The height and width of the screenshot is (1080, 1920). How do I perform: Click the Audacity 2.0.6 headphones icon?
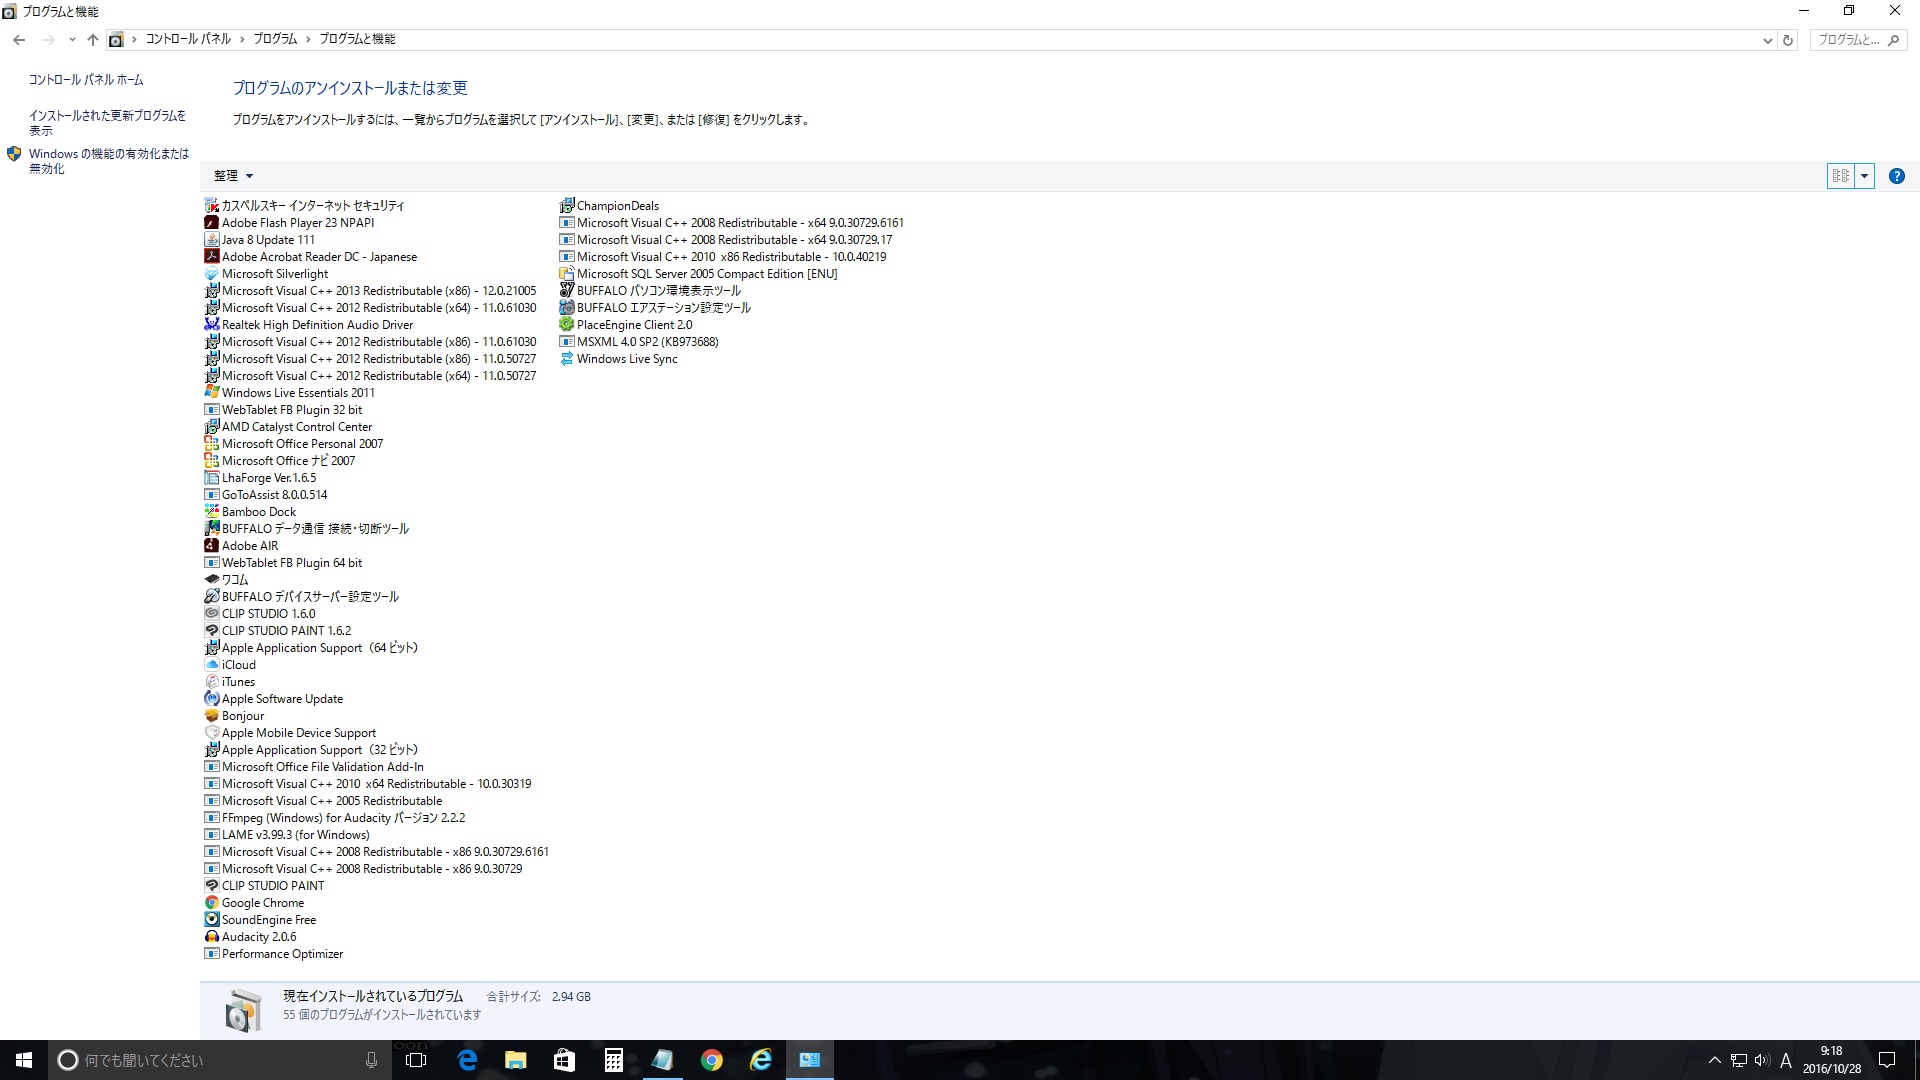tap(212, 937)
